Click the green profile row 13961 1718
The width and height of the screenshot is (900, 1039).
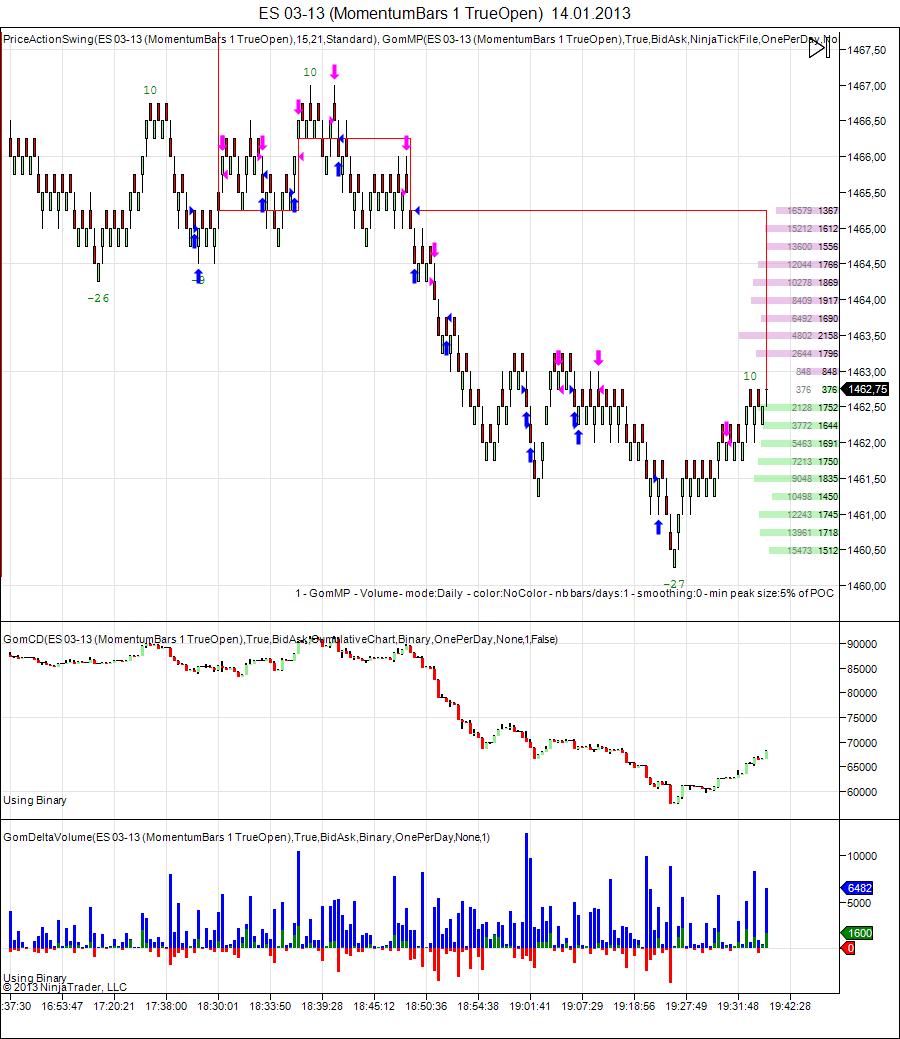click(x=799, y=532)
